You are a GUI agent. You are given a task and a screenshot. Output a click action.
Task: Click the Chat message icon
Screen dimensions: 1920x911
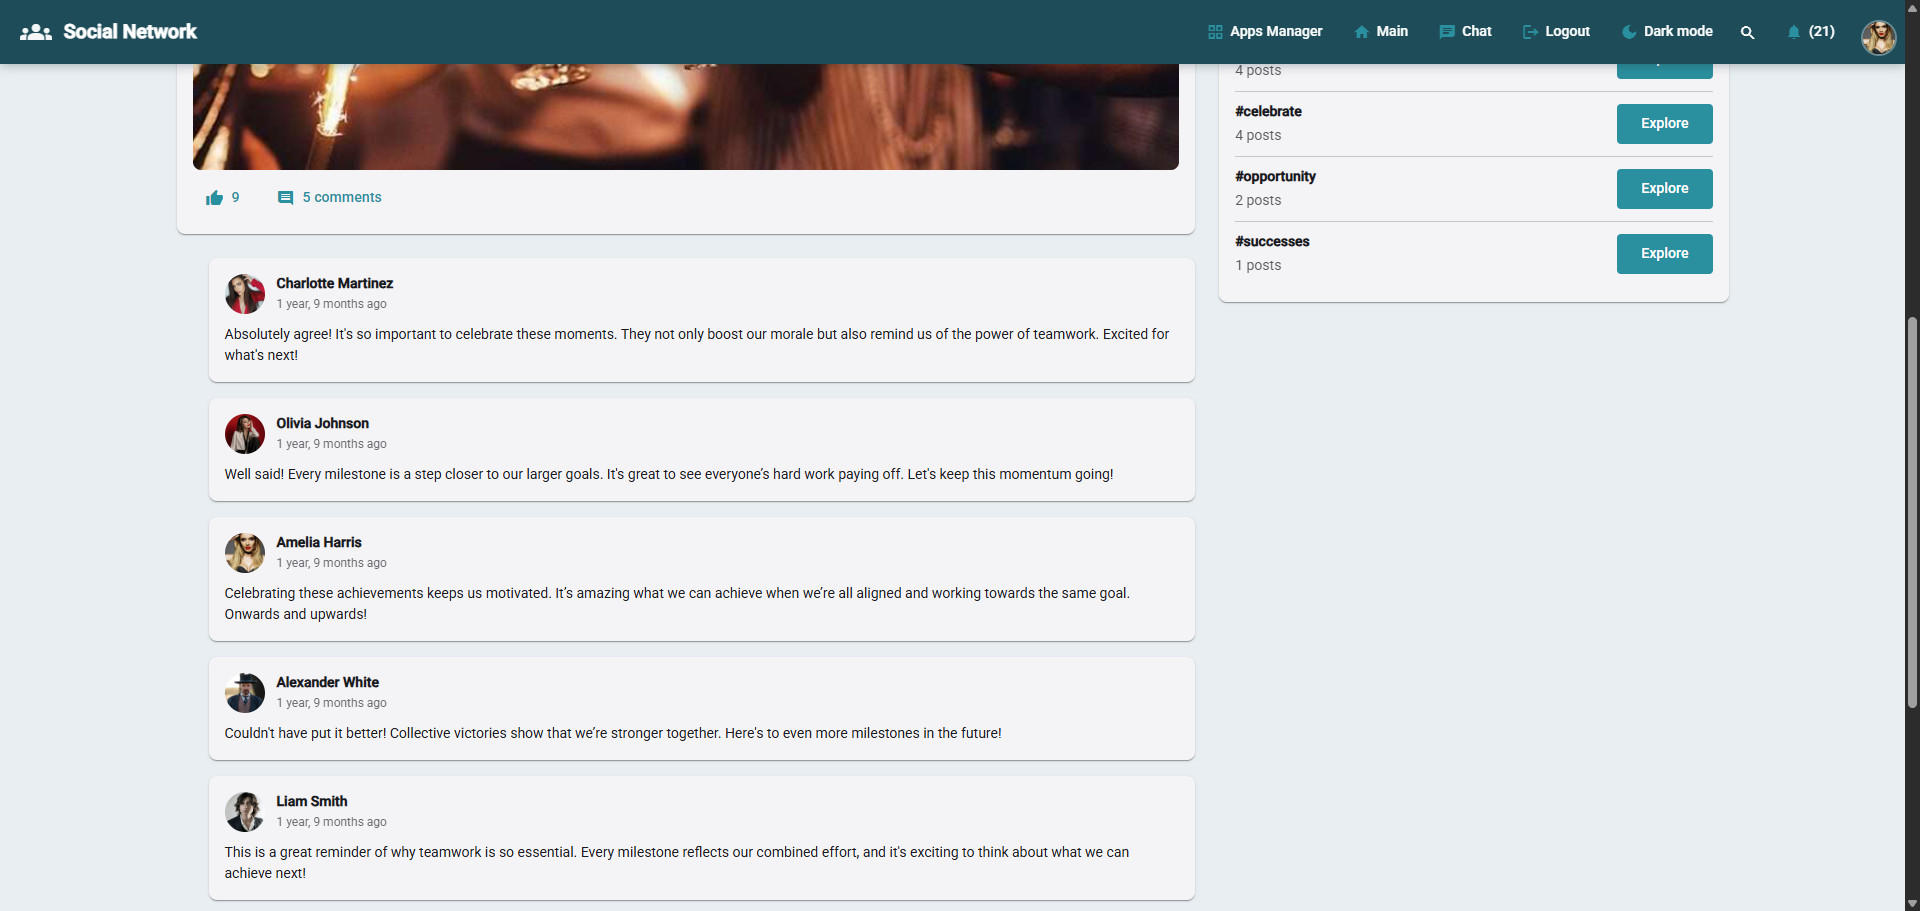click(x=1446, y=32)
